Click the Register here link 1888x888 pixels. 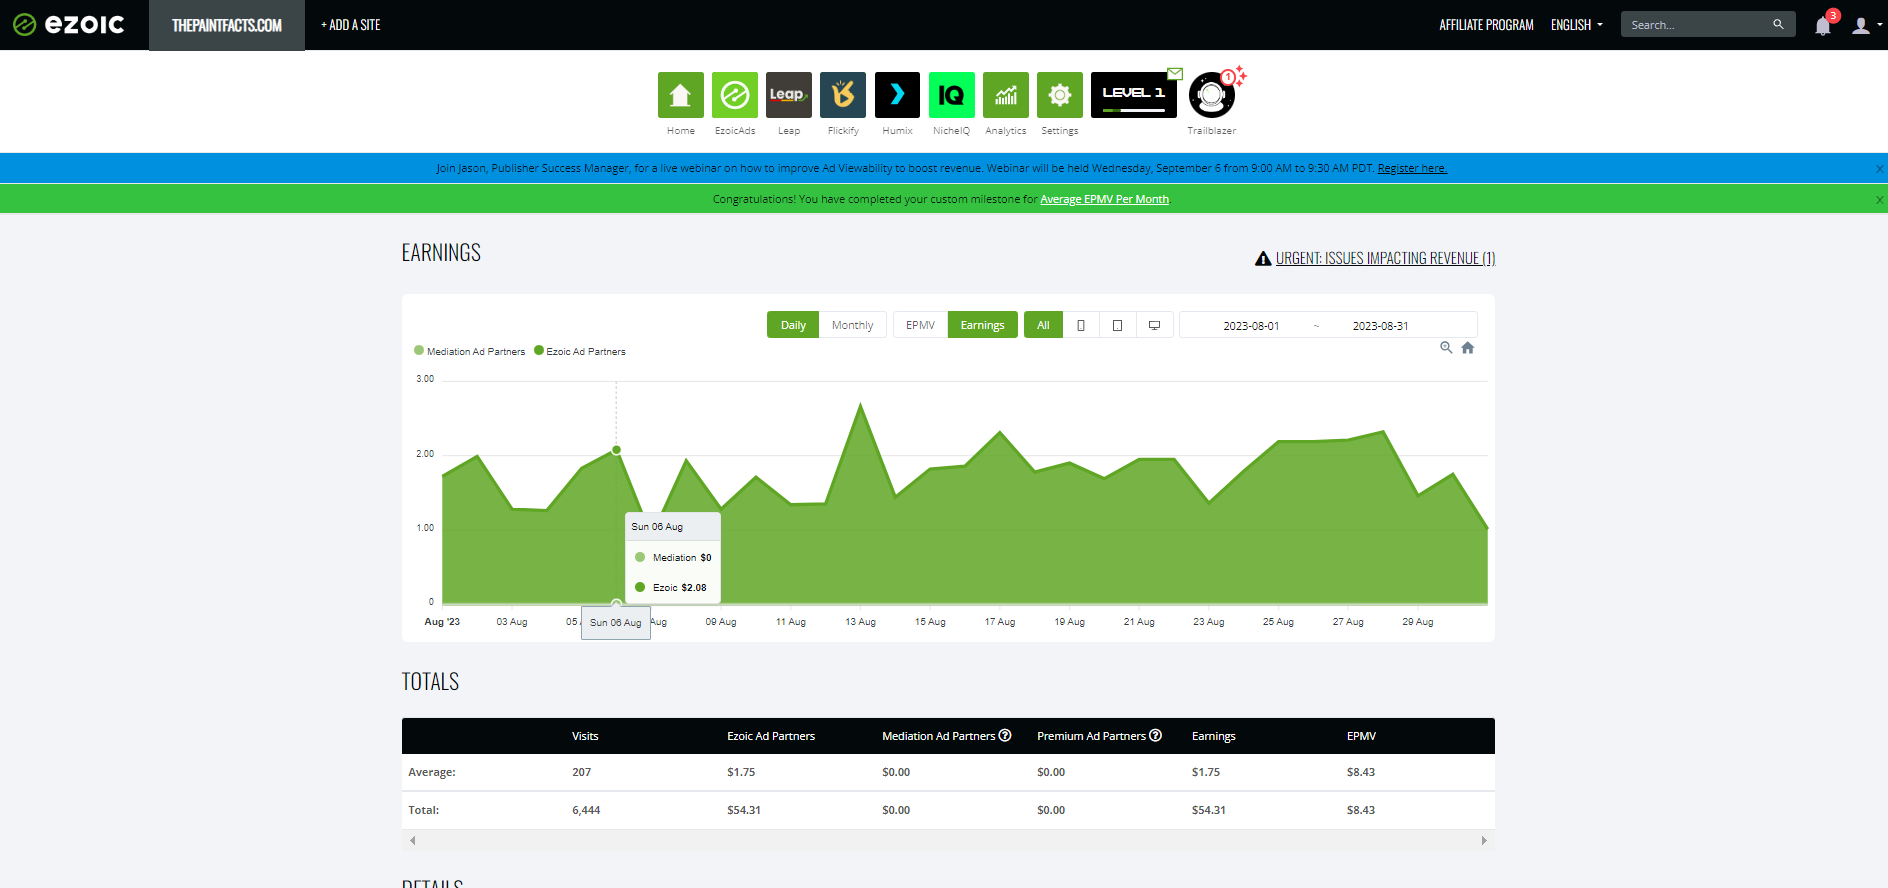click(x=1412, y=168)
